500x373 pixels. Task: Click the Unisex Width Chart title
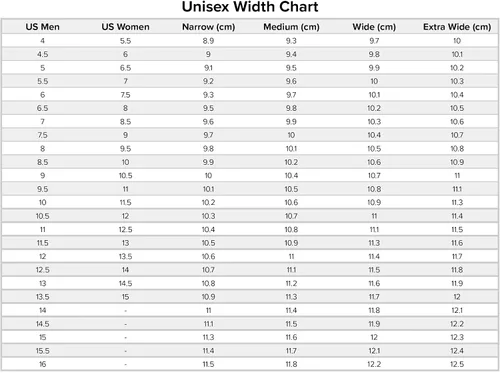250,7
